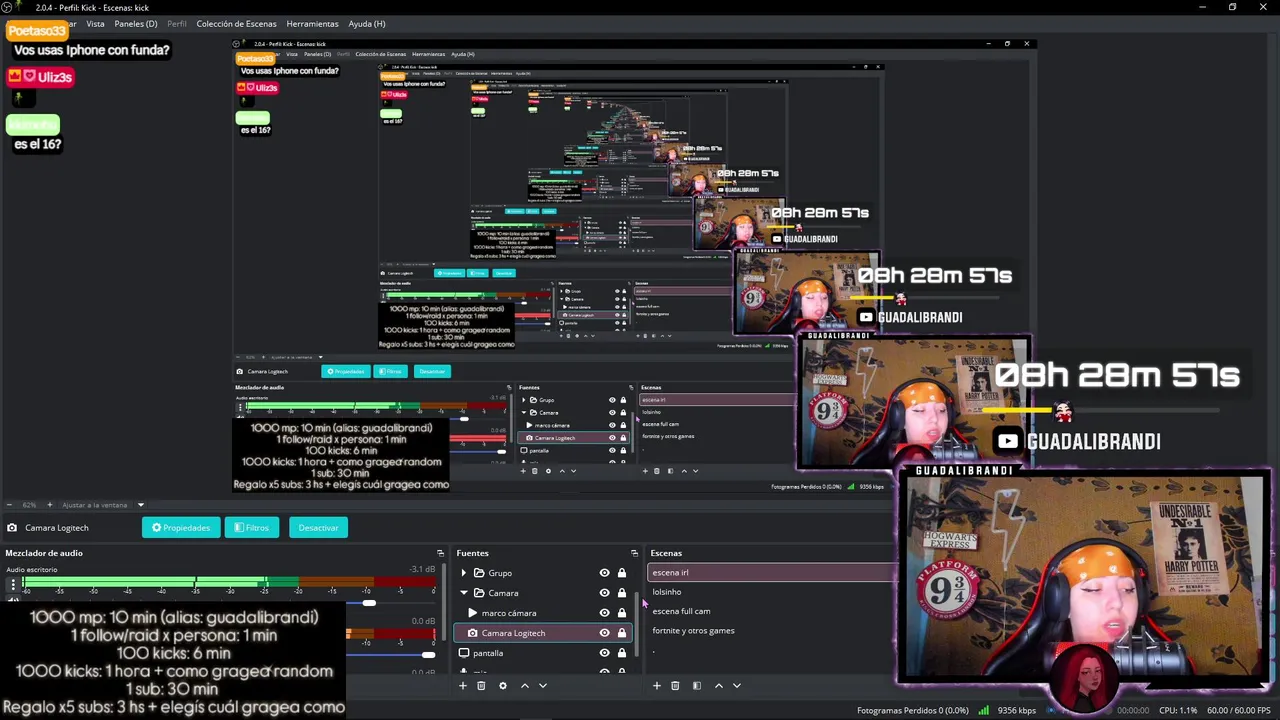The height and width of the screenshot is (720, 1280).
Task: Hide the Grupo source with eye icon
Action: tap(604, 573)
